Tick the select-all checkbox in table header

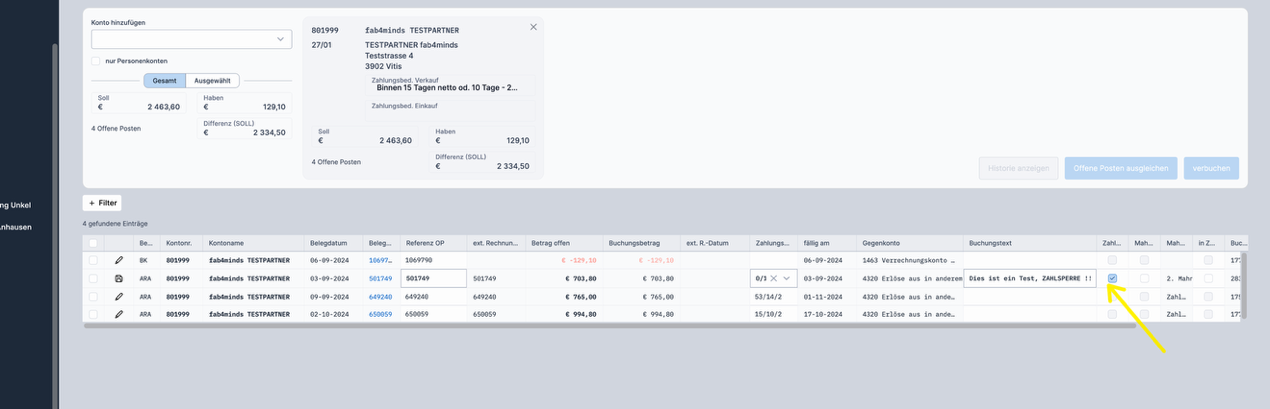[x=93, y=243]
